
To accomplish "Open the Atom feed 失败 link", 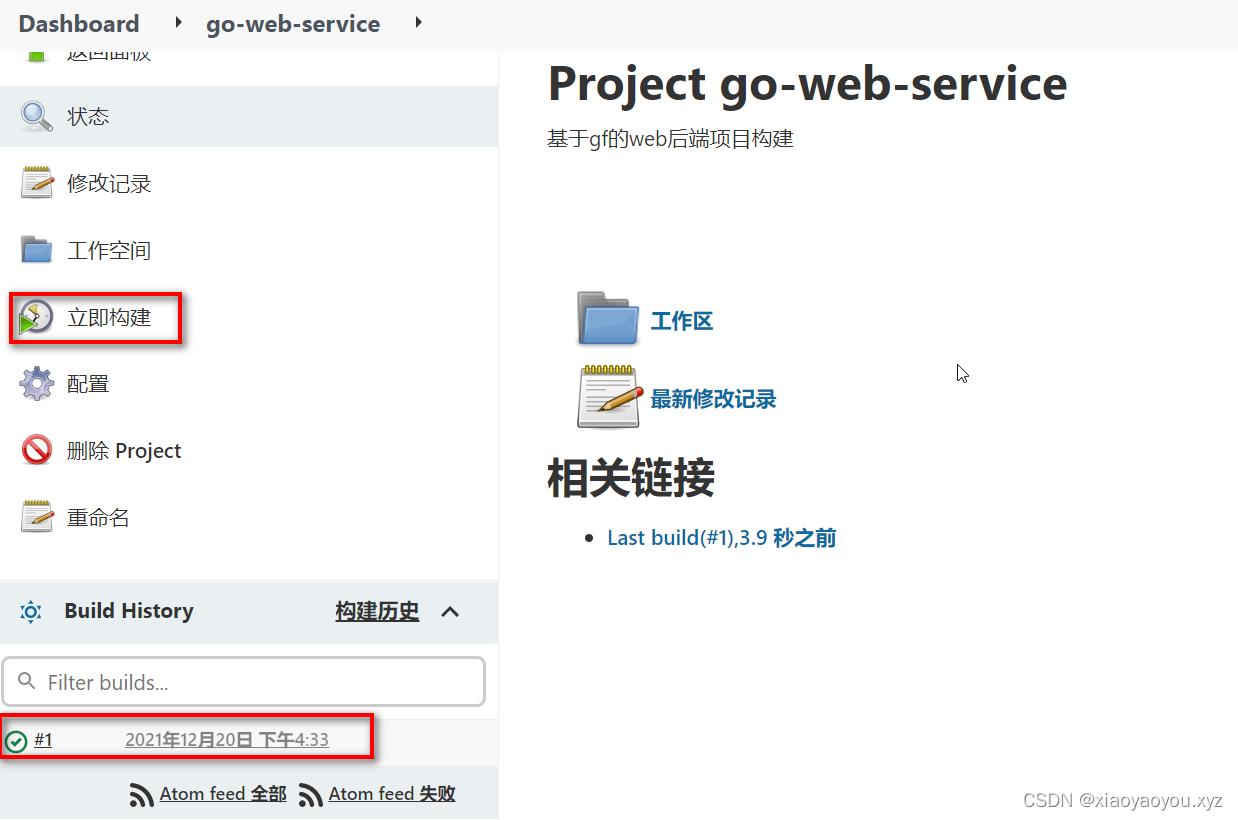I will 392,794.
